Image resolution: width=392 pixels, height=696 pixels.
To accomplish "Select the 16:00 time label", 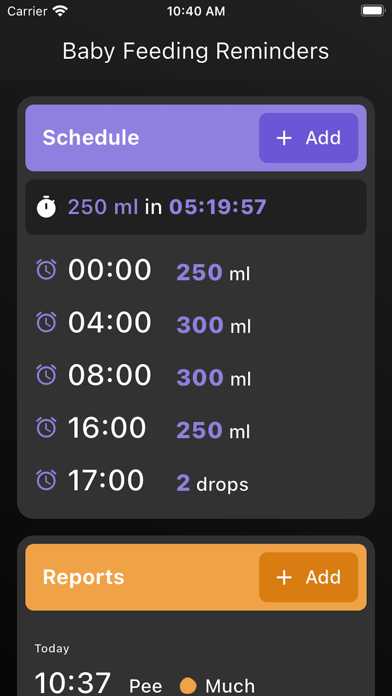I will click(x=107, y=427).
